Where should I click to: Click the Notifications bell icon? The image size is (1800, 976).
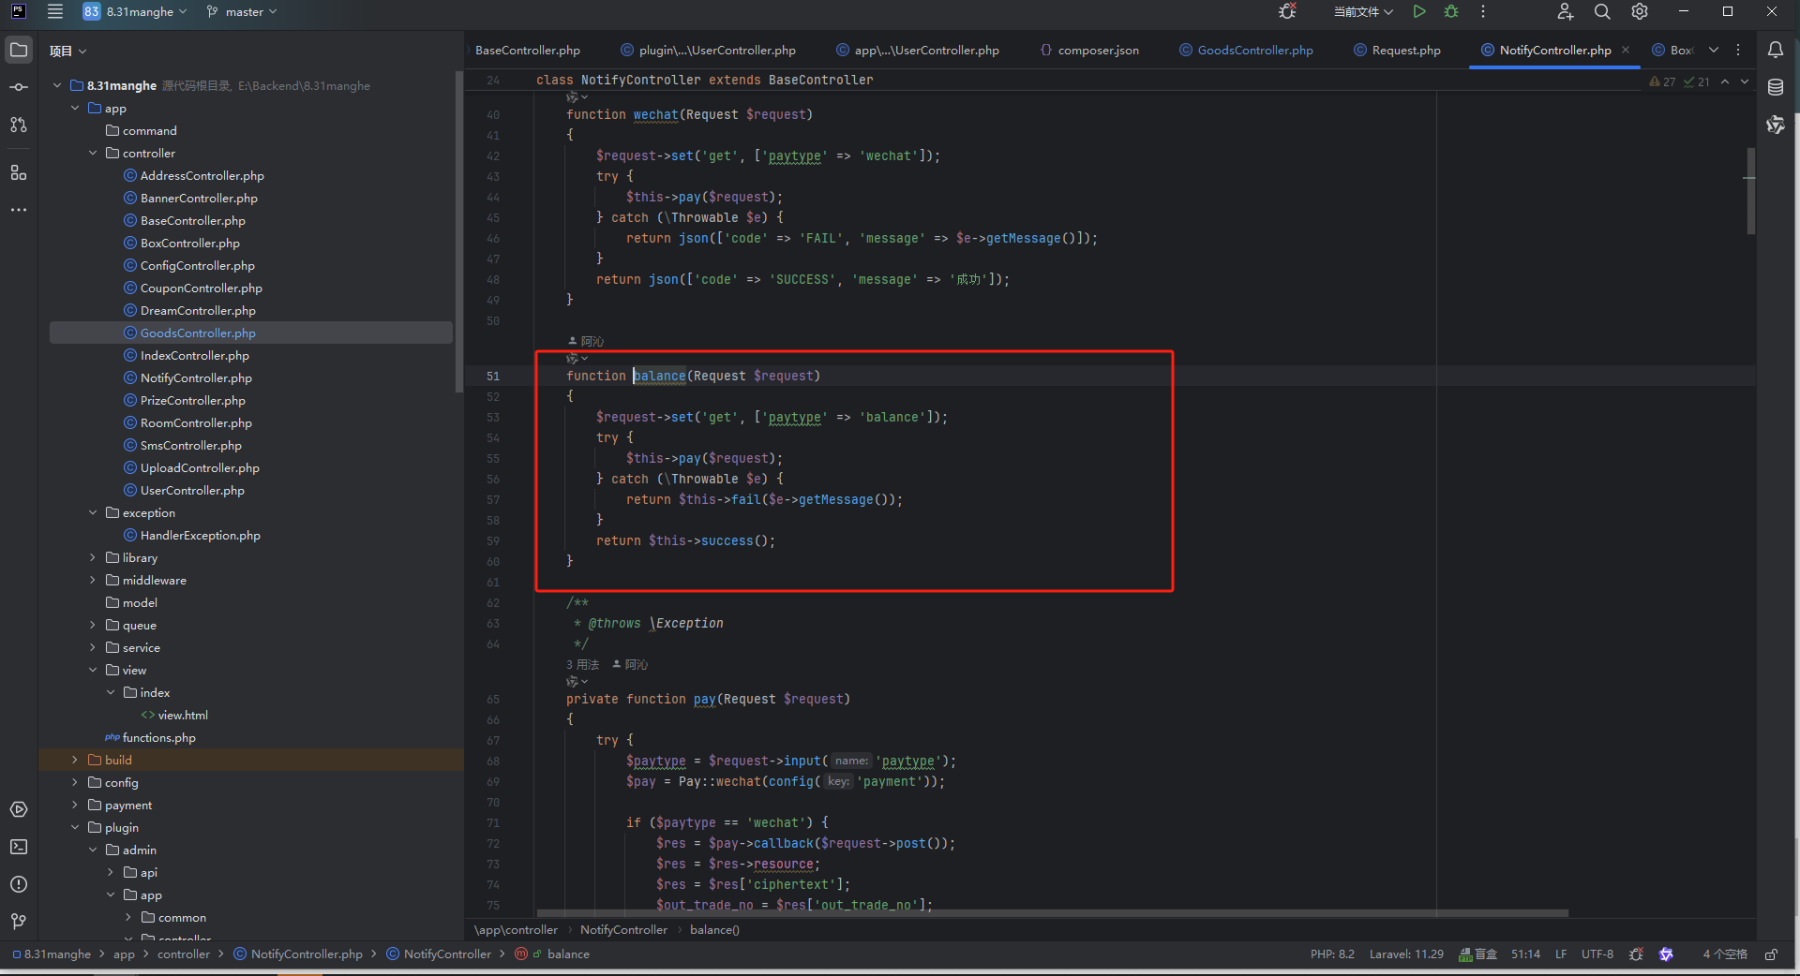click(1776, 50)
